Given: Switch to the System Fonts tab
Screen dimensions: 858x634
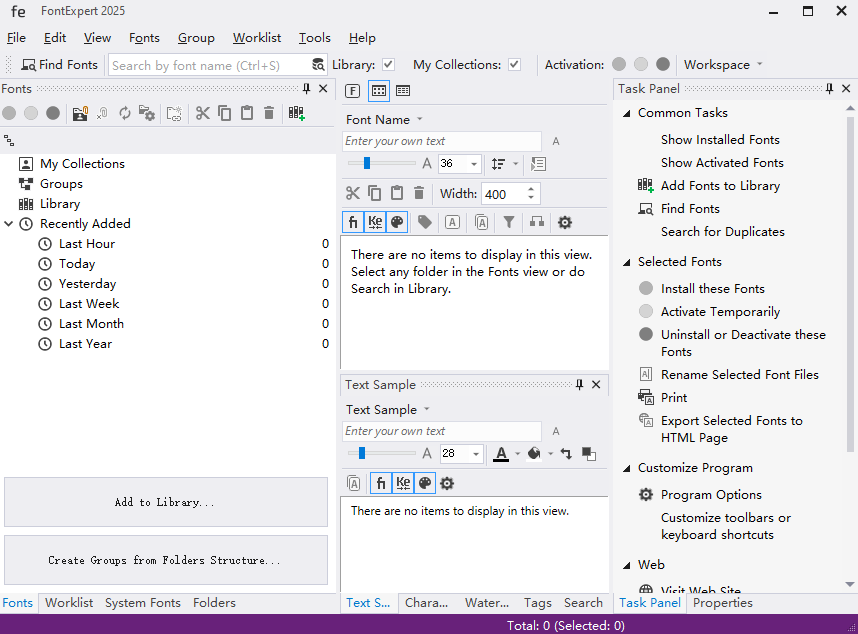Looking at the screenshot, I should (143, 602).
